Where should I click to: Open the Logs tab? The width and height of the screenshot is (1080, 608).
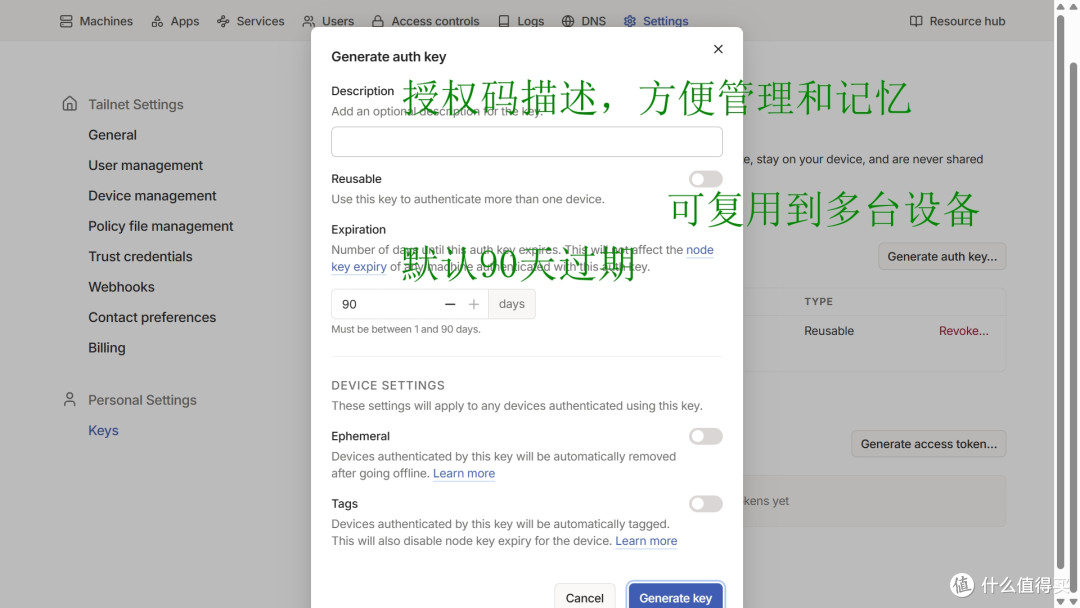pyautogui.click(x=521, y=21)
